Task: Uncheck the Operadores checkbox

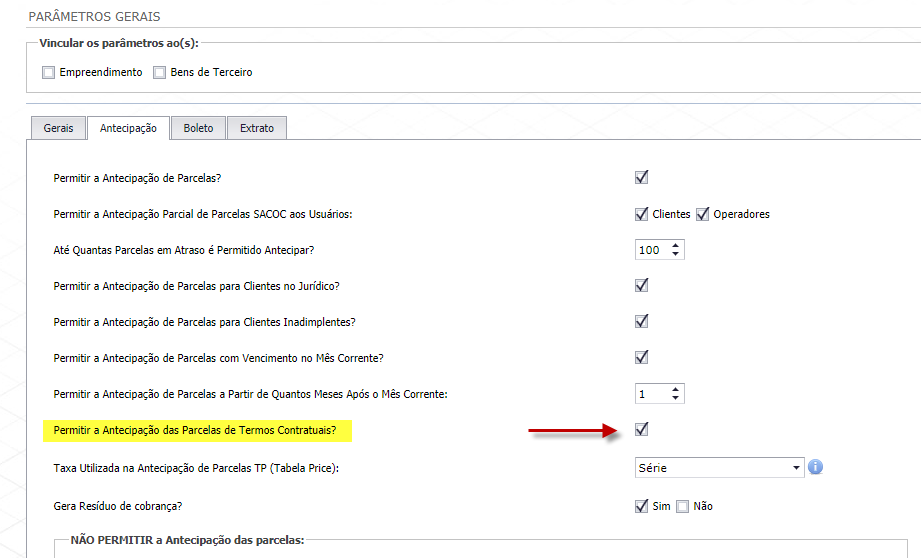Action: click(x=702, y=214)
